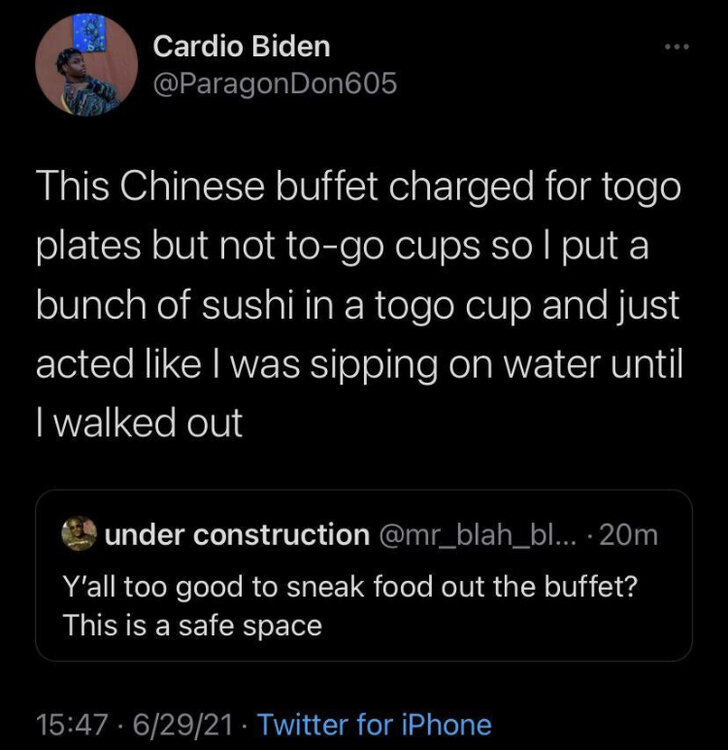This screenshot has width=728, height=750.
Task: Tap the "This Chinese buffet charged" first line
Action: point(358,187)
